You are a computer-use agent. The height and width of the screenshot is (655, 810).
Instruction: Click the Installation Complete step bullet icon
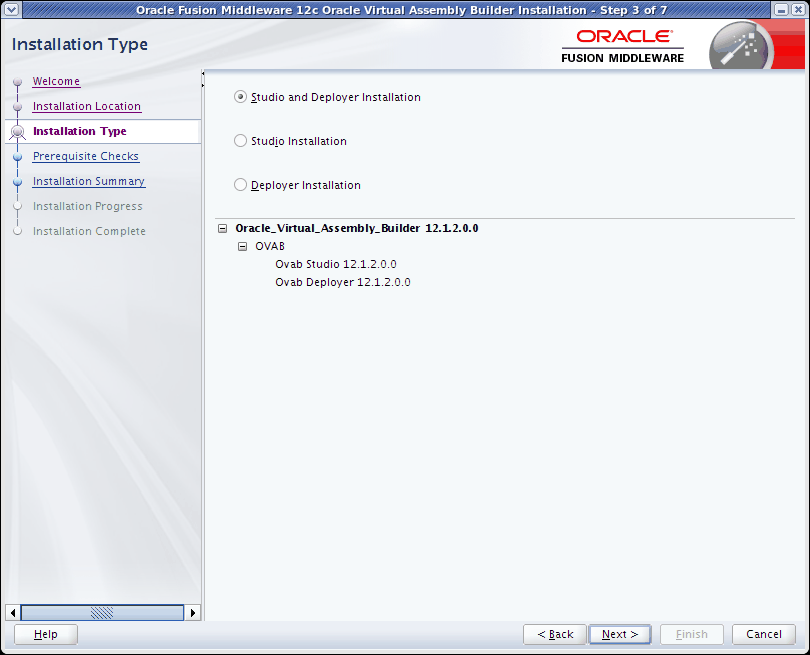tap(18, 231)
